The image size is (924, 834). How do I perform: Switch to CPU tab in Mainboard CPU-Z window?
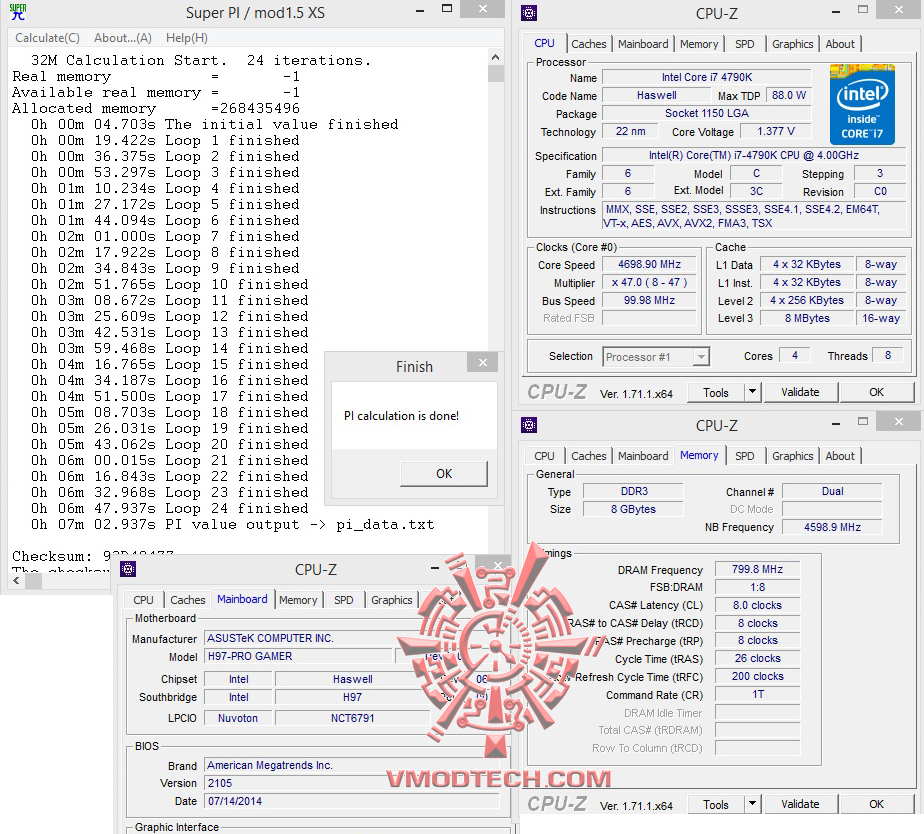pyautogui.click(x=143, y=600)
